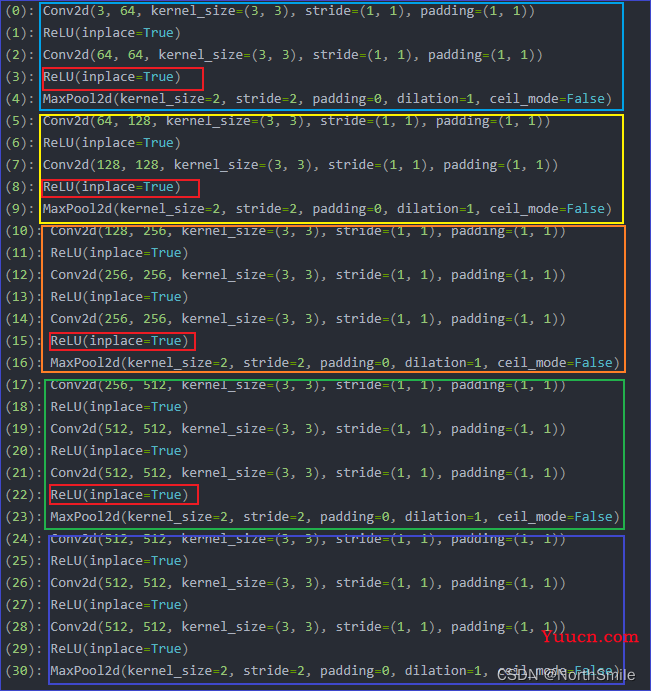
Task: Click MaxPool2d text on line (30)
Action: pos(85,671)
